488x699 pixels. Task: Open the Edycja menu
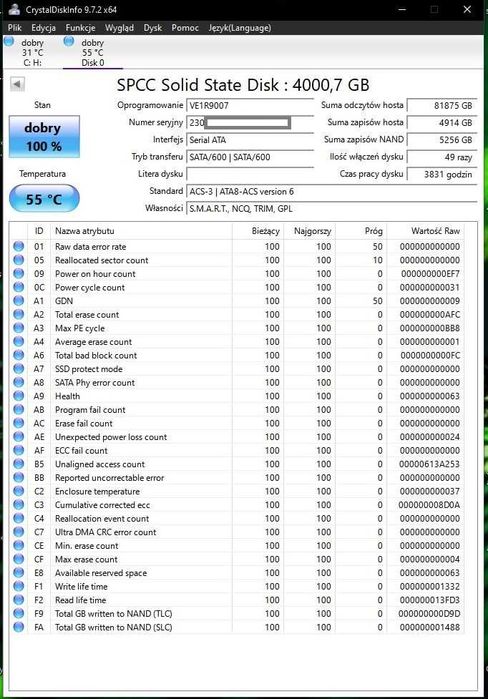pos(43,28)
